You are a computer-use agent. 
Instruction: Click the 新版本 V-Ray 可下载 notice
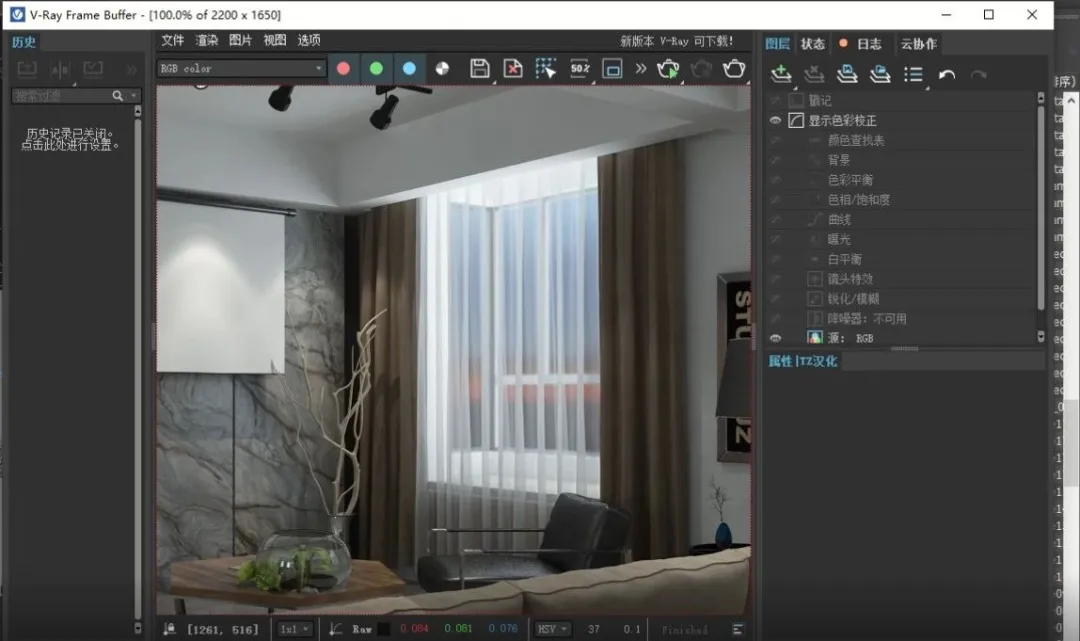[x=676, y=41]
